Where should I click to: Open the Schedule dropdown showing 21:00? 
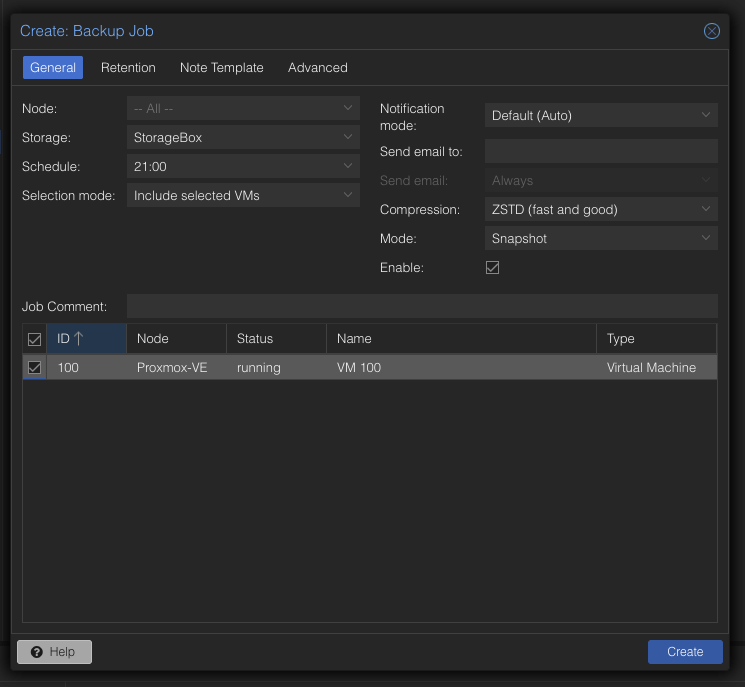[243, 166]
